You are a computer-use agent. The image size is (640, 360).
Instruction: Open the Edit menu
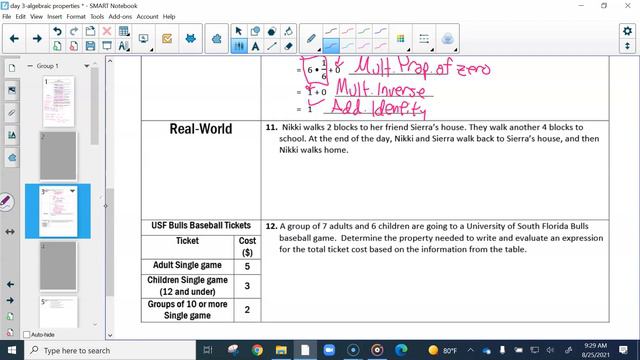(20, 17)
